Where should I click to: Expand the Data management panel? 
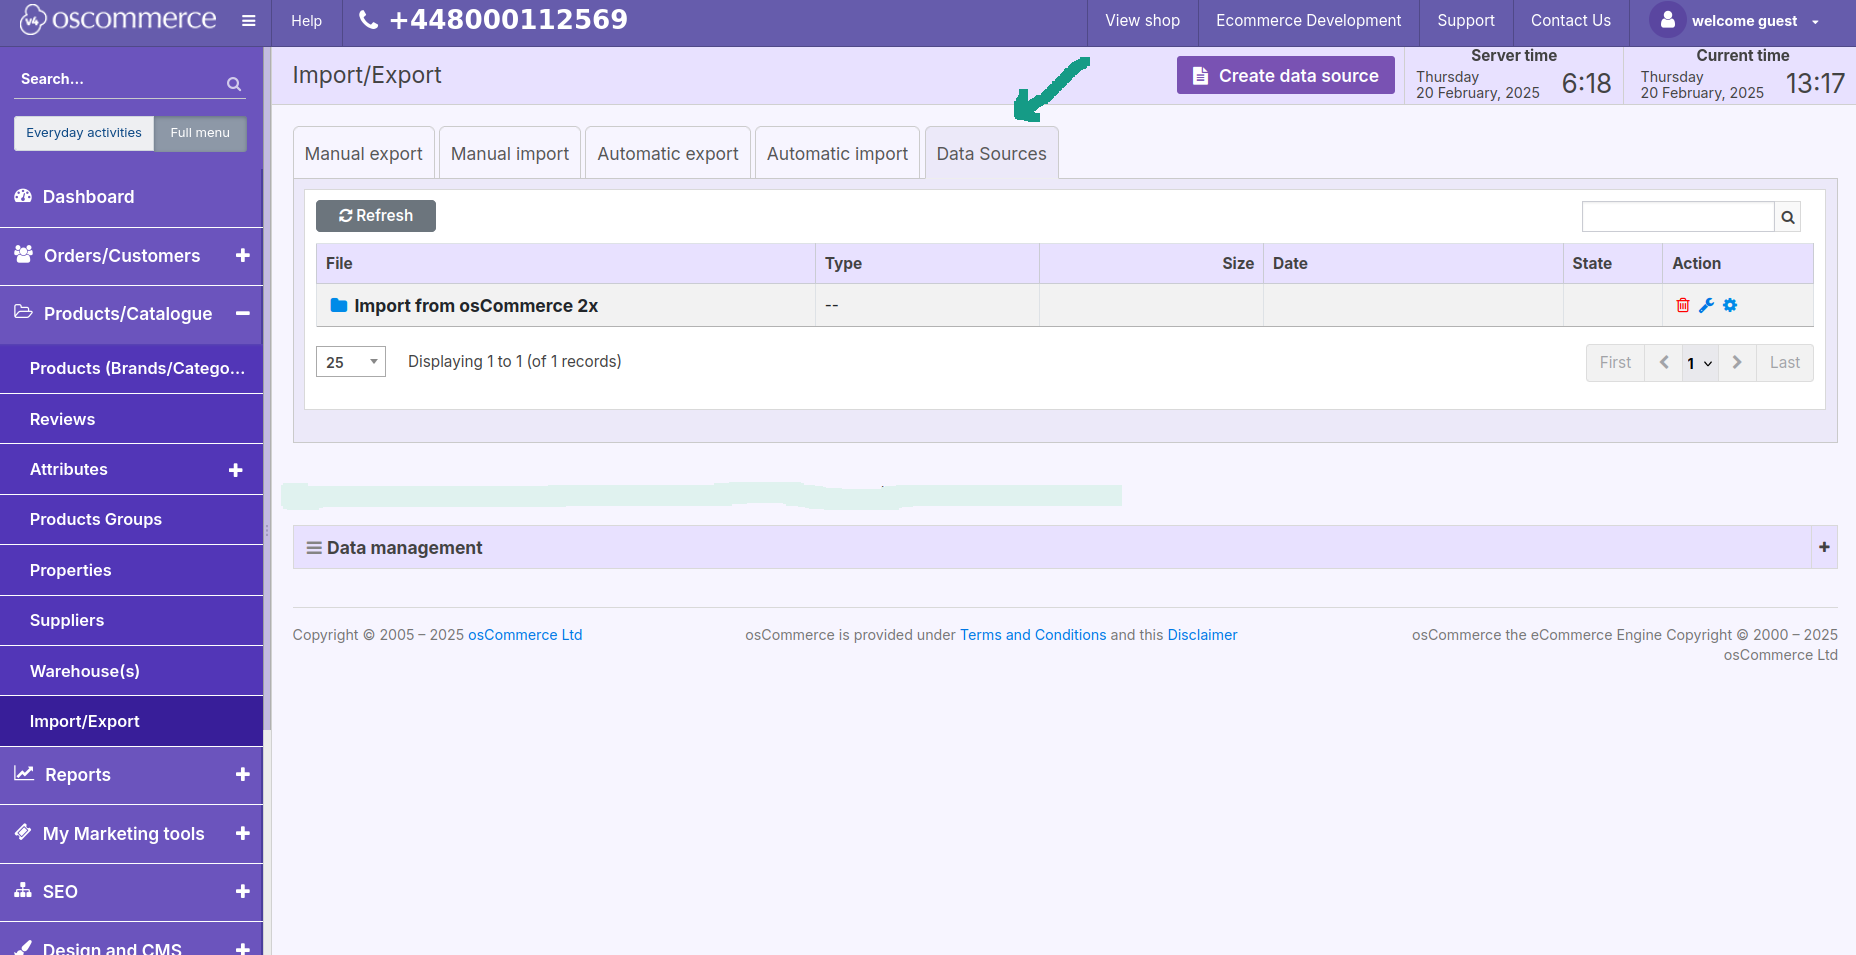pos(1824,547)
